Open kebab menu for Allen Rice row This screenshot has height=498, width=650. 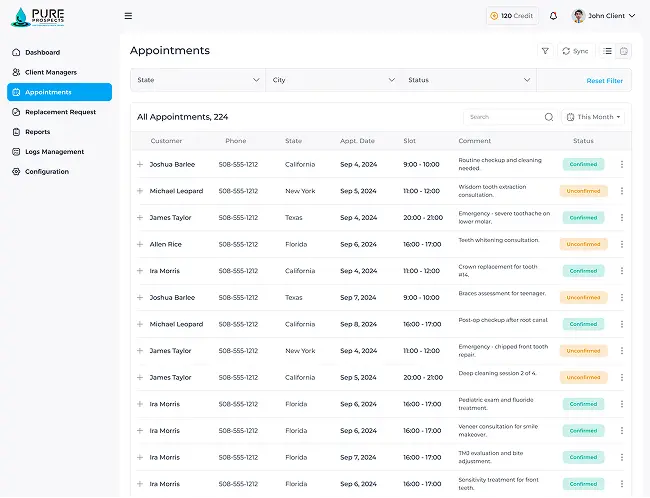tap(621, 244)
